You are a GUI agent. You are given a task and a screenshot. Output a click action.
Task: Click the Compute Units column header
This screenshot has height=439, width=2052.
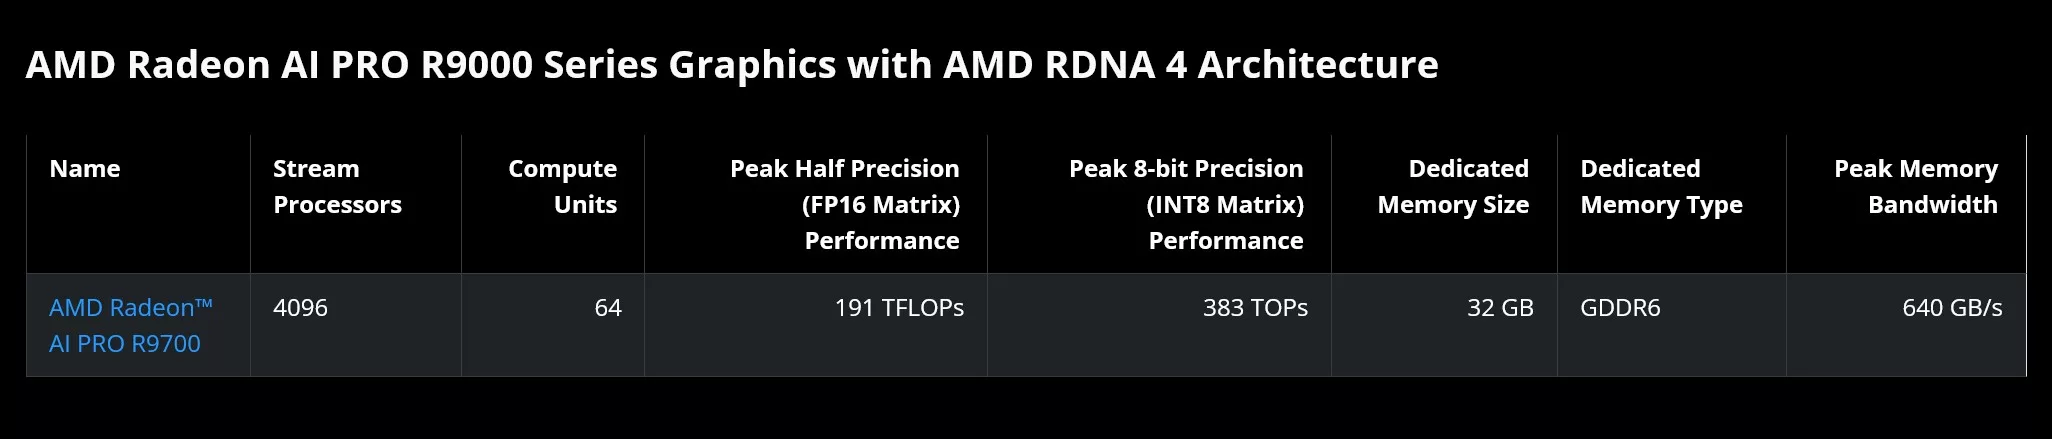[562, 187]
